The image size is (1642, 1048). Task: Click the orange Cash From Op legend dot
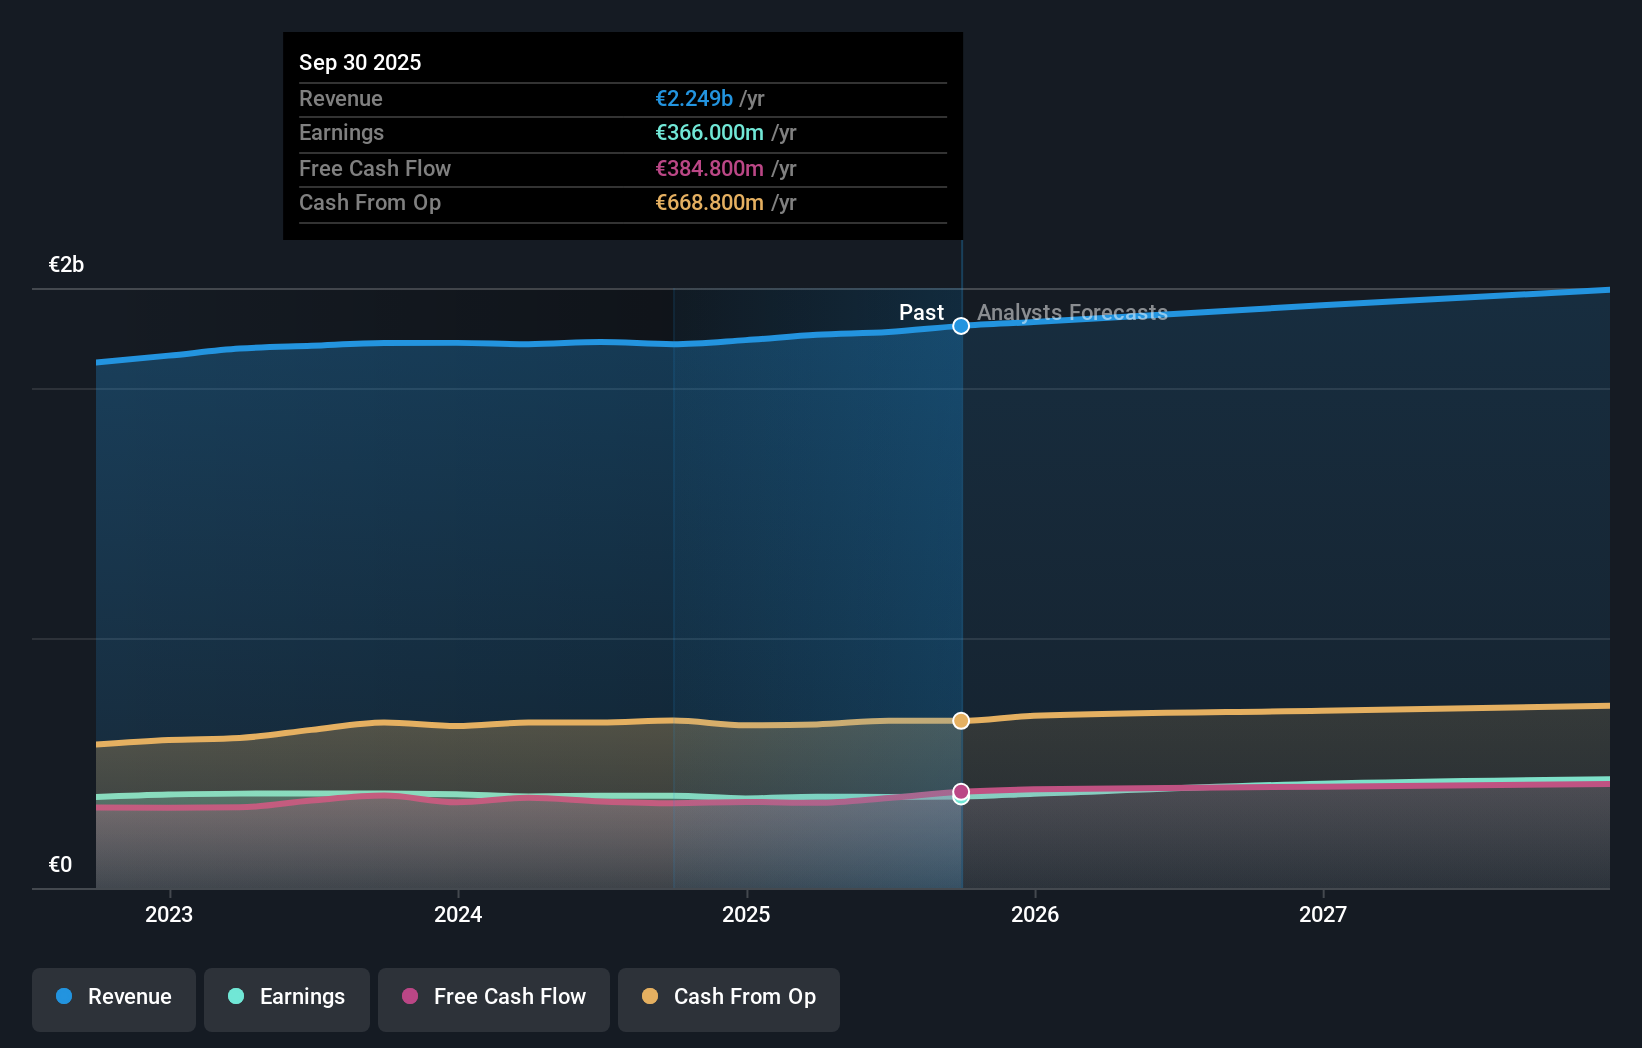650,997
